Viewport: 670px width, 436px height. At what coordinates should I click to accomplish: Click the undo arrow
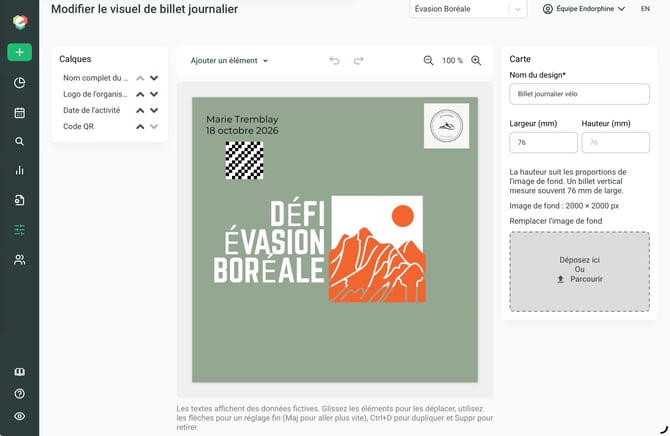click(335, 61)
